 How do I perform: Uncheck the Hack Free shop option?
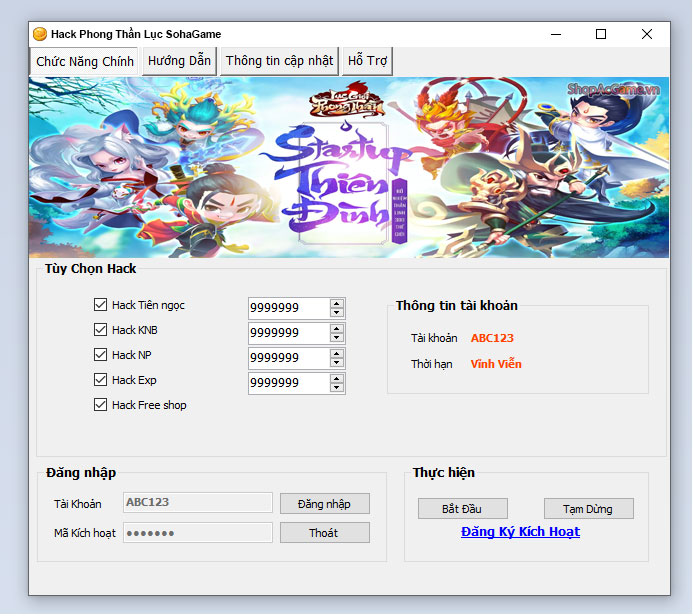tap(100, 405)
